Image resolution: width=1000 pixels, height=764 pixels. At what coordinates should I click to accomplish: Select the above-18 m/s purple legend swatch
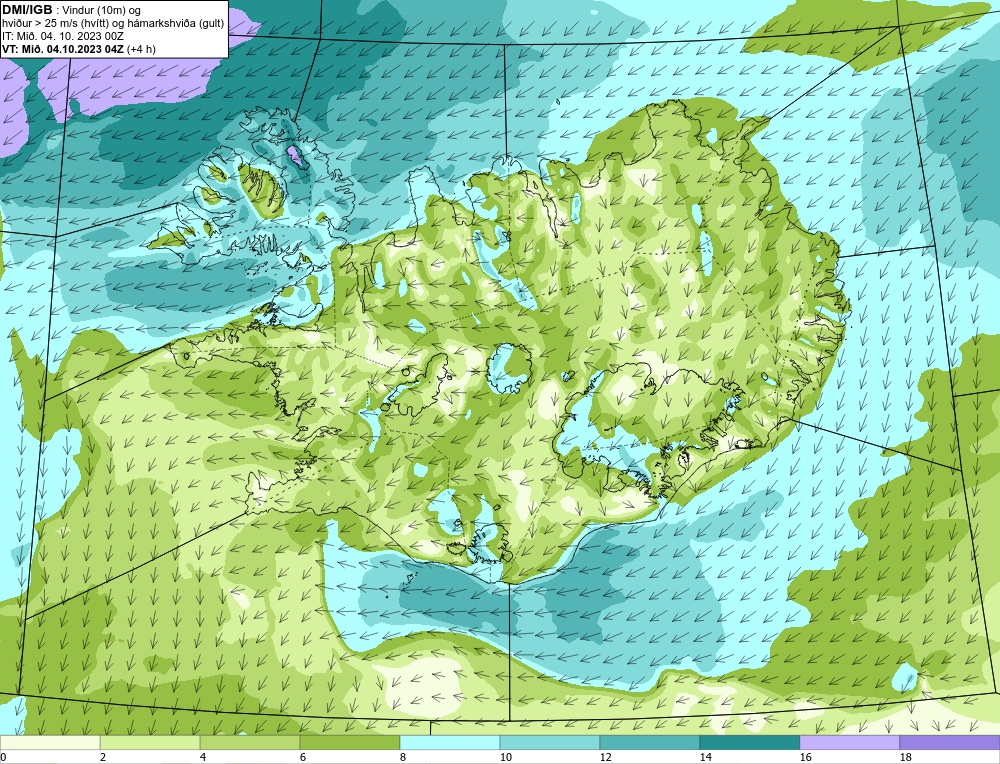[950, 742]
